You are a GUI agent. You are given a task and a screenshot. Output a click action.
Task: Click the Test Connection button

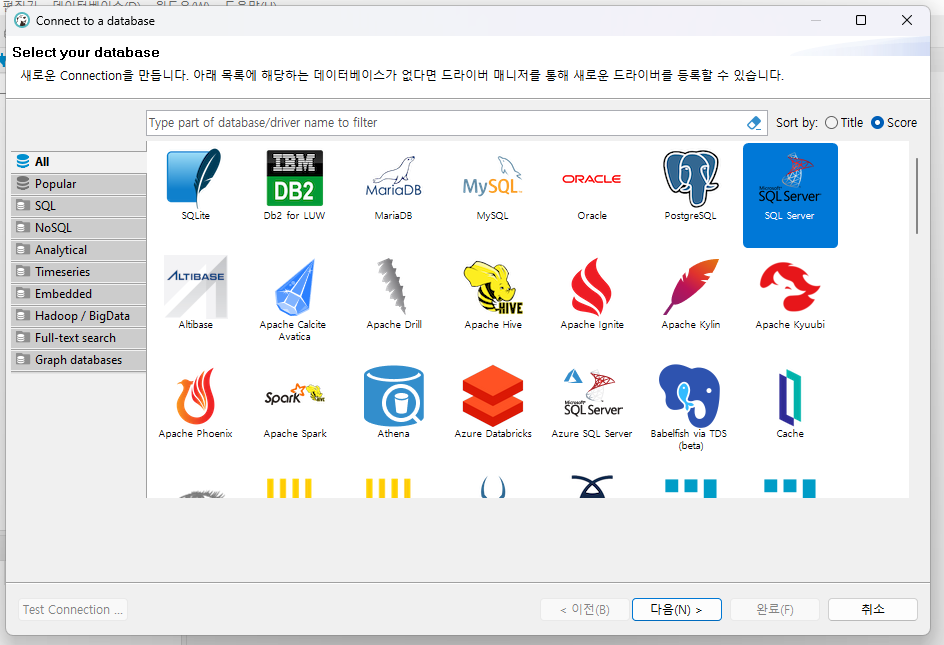click(73, 609)
